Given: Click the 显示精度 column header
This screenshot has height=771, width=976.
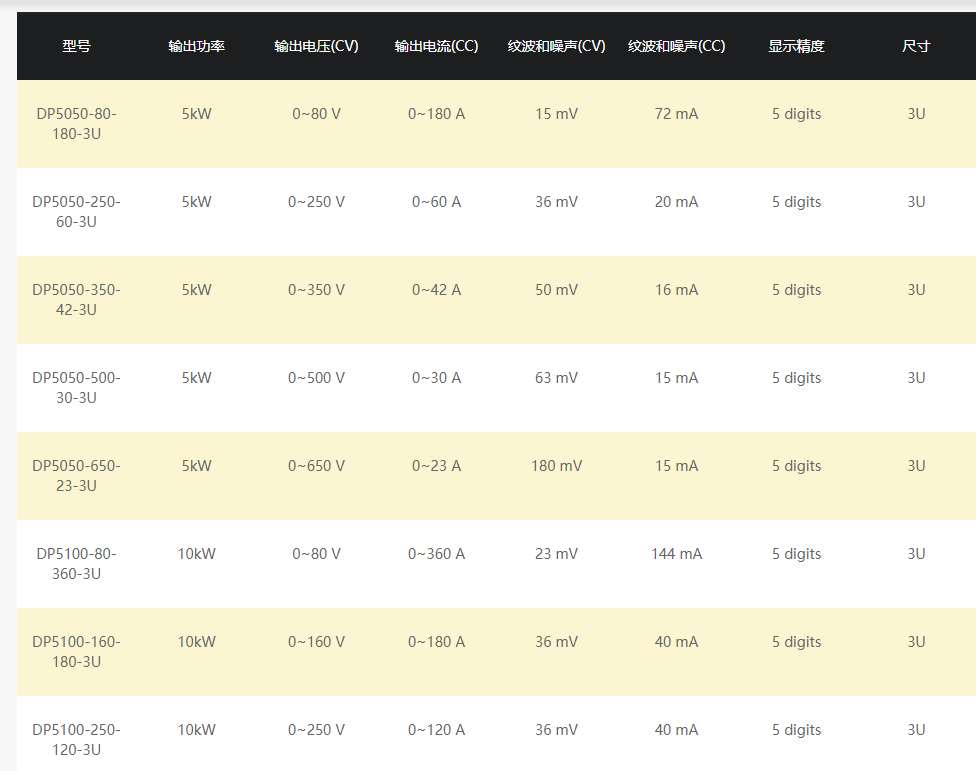Looking at the screenshot, I should coord(797,46).
